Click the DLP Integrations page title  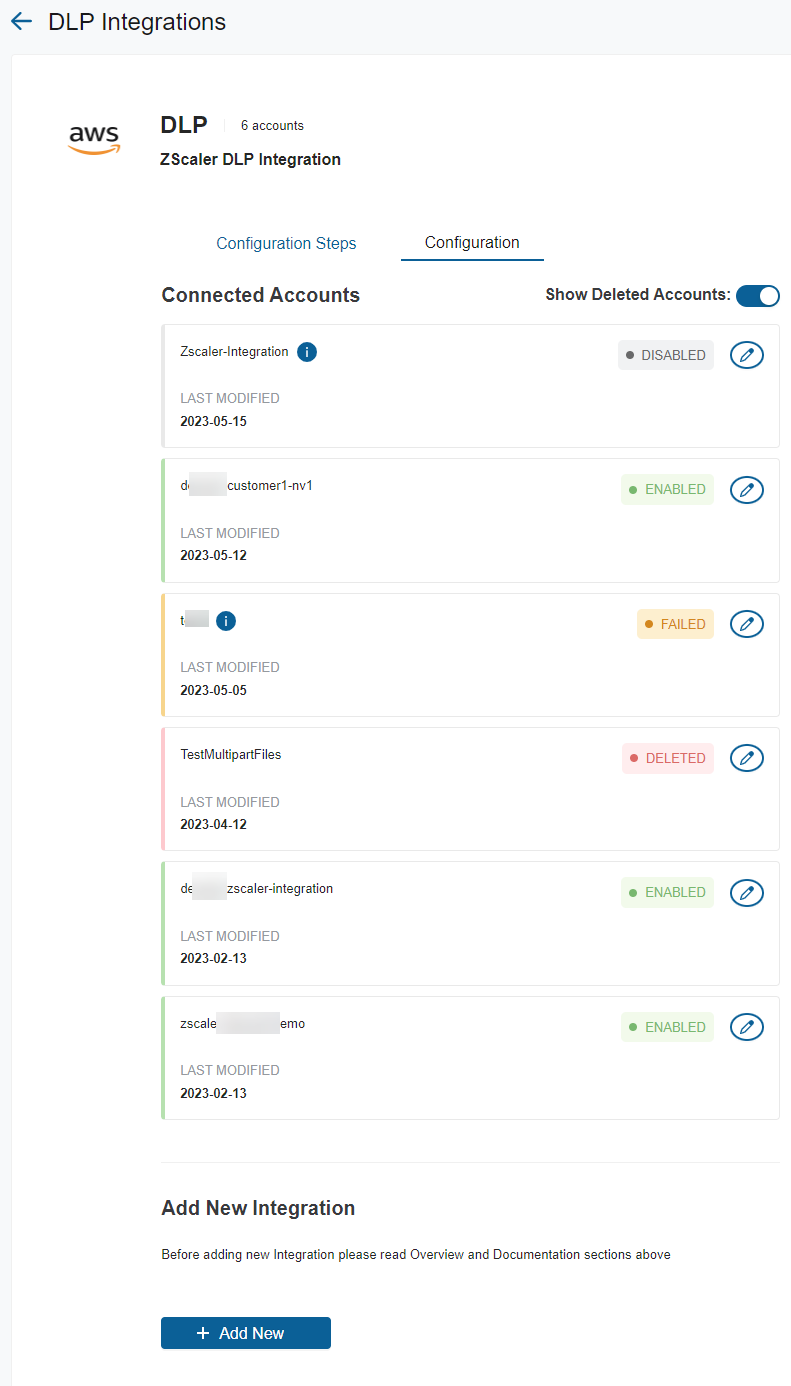[136, 21]
